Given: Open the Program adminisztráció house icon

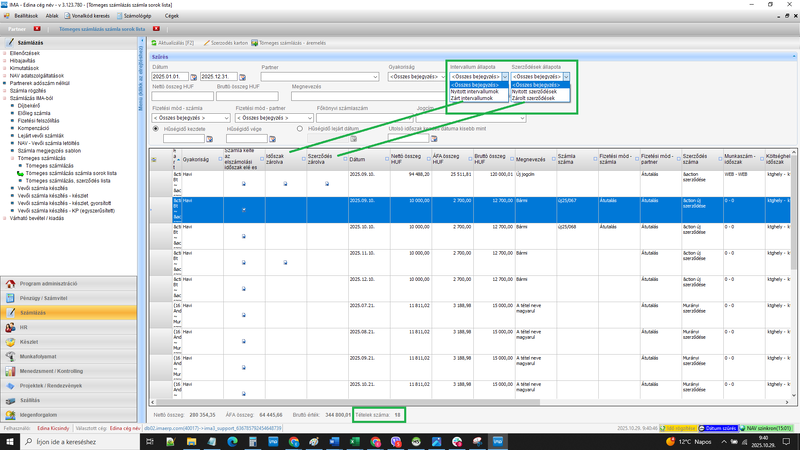Looking at the screenshot, I should tap(10, 284).
